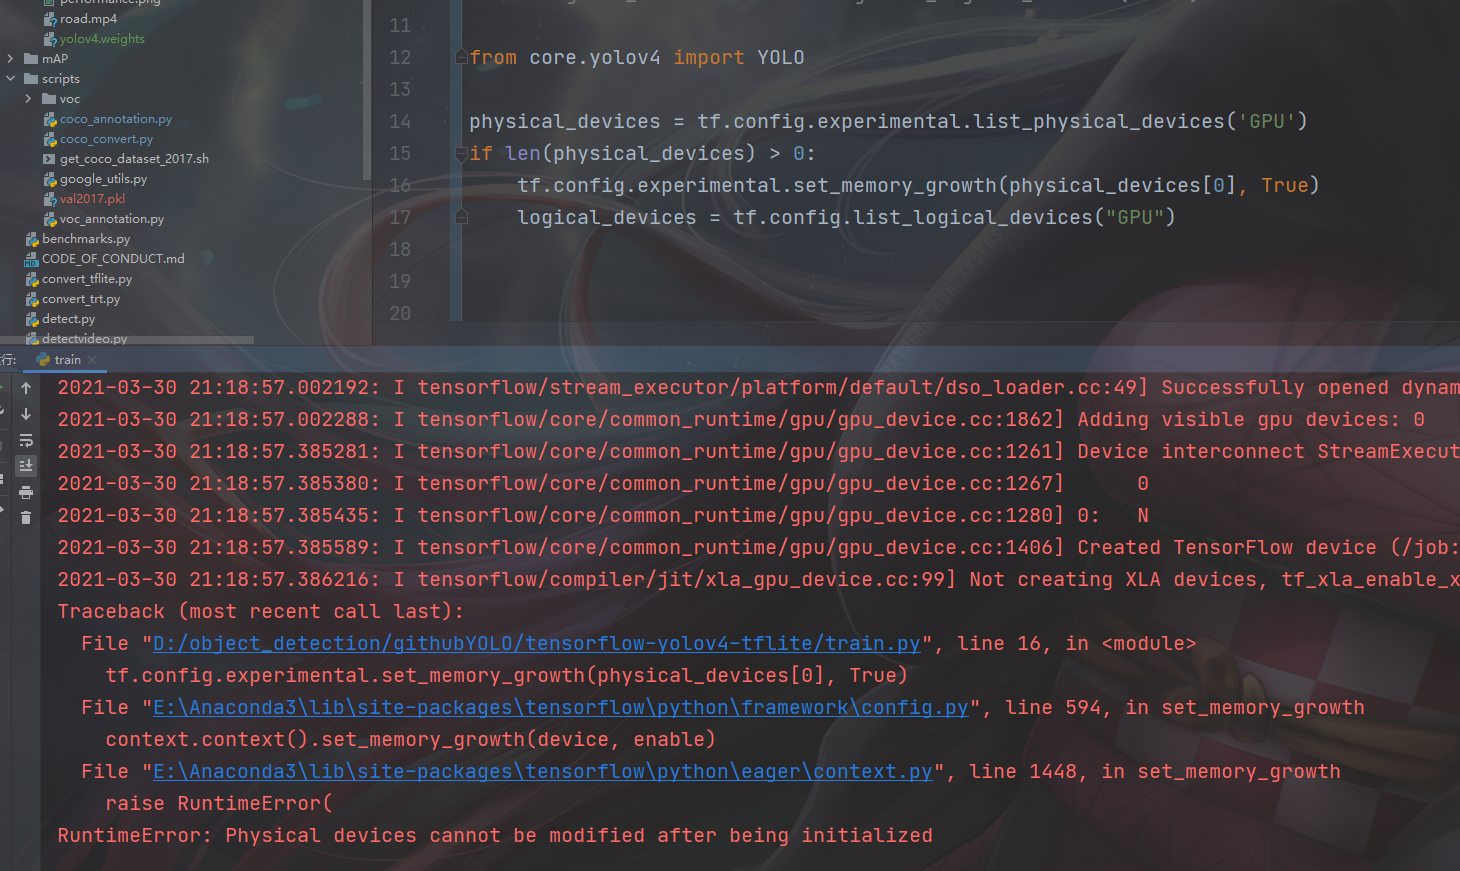Viewport: 1460px width, 871px height.
Task: Click the Markdown icon beside CODE_OF_CONDUCT.md
Action: coord(31,258)
